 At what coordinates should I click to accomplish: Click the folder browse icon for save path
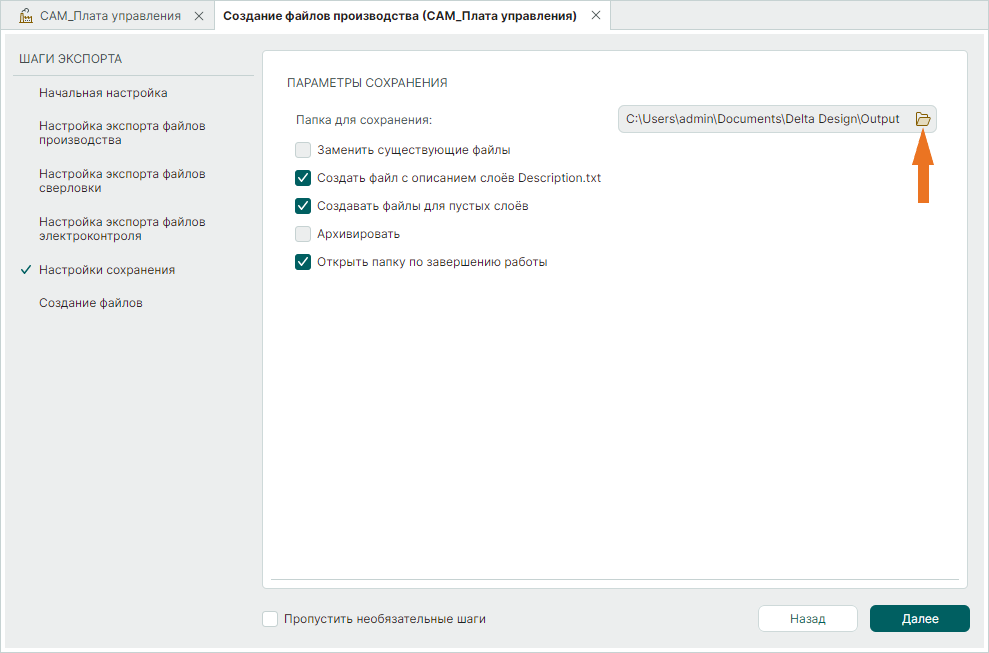point(923,119)
